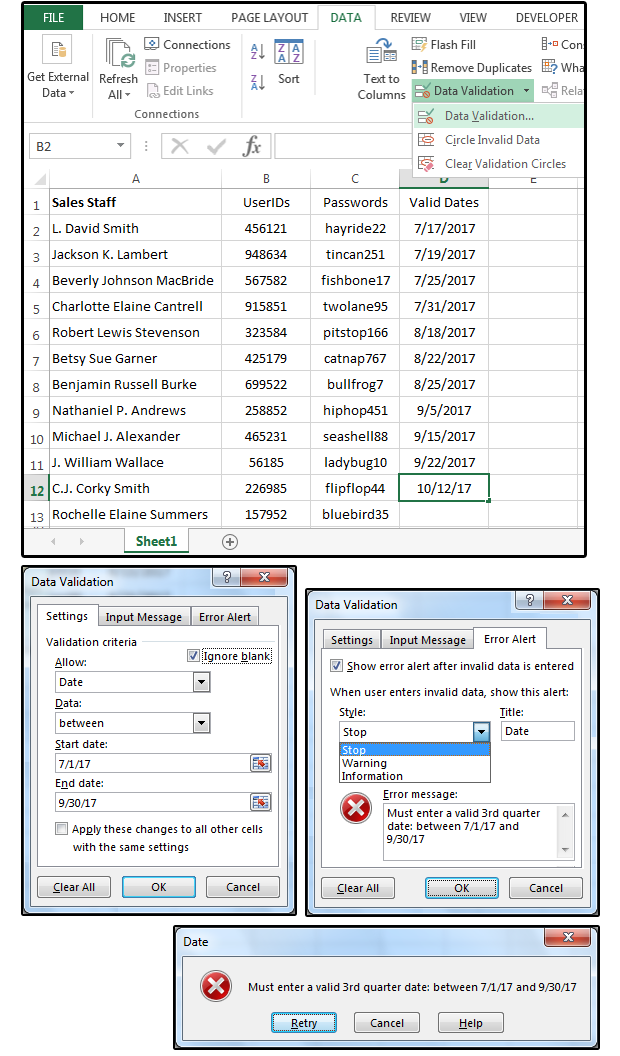The height and width of the screenshot is (1056, 620).
Task: Click column A header
Action: [x=135, y=178]
